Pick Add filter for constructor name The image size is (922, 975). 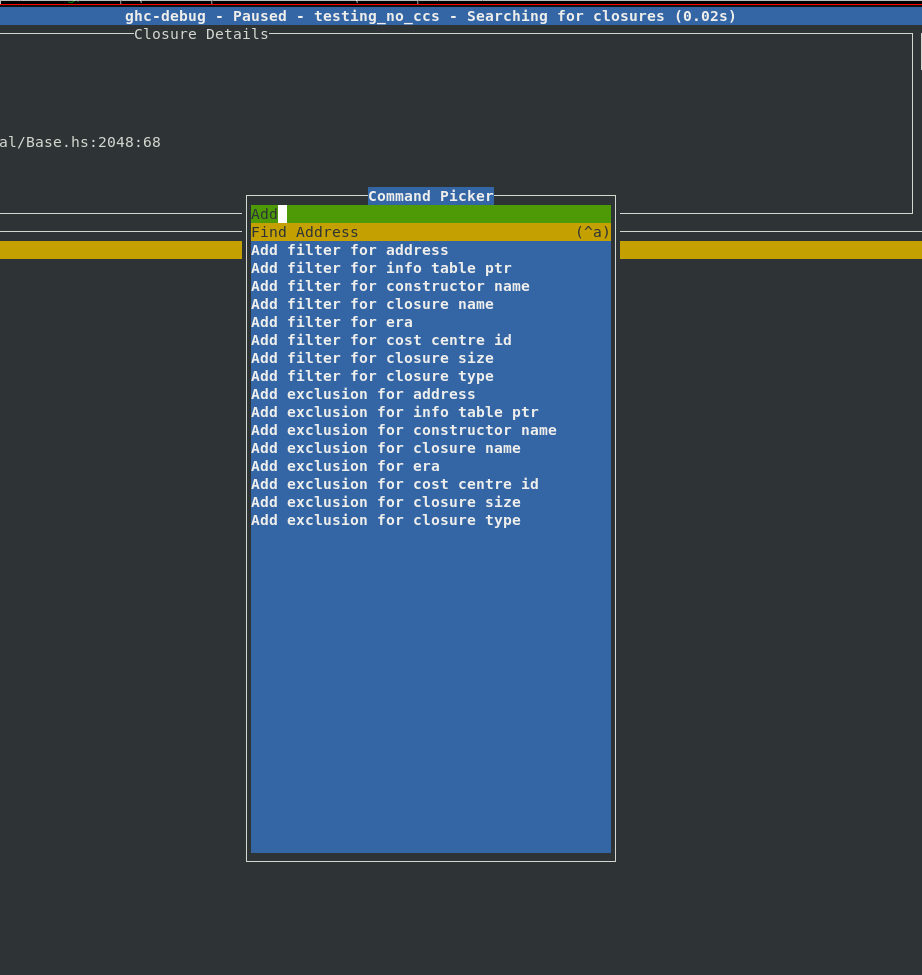point(390,286)
